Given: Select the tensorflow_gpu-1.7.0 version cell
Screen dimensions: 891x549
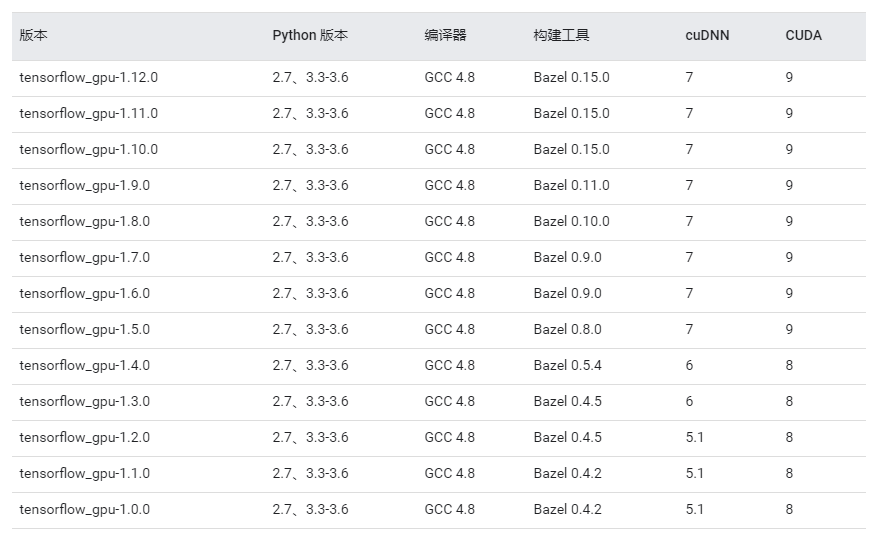Looking at the screenshot, I should click(85, 257).
